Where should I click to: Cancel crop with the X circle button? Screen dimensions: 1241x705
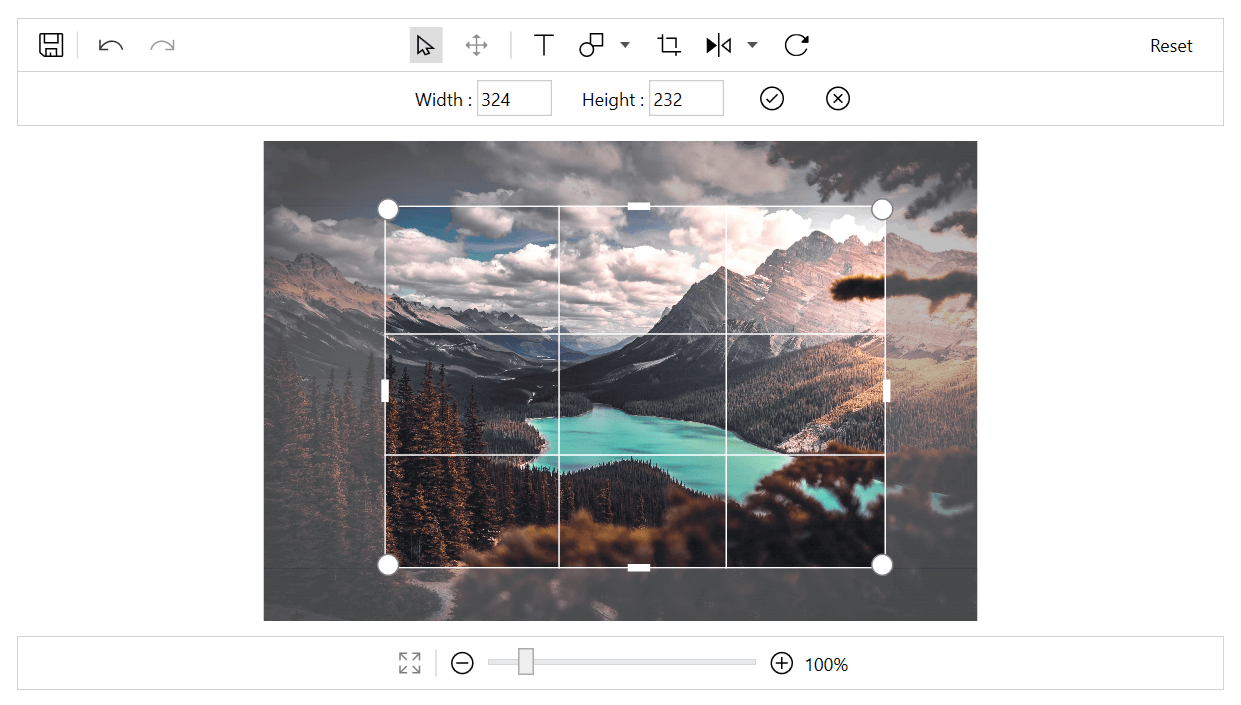[838, 98]
